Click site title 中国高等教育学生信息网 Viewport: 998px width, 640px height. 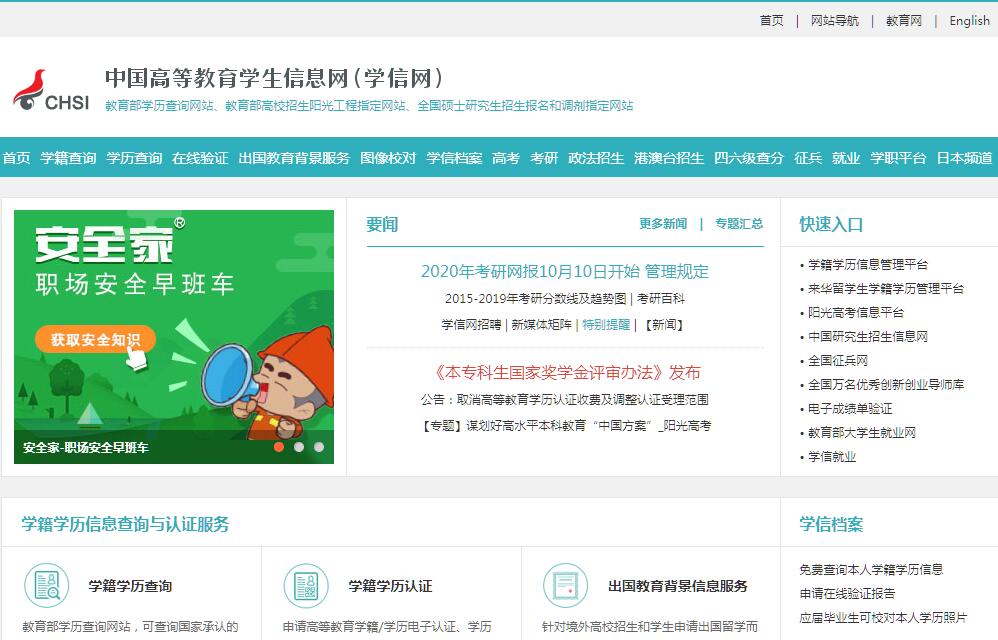[x=274, y=78]
